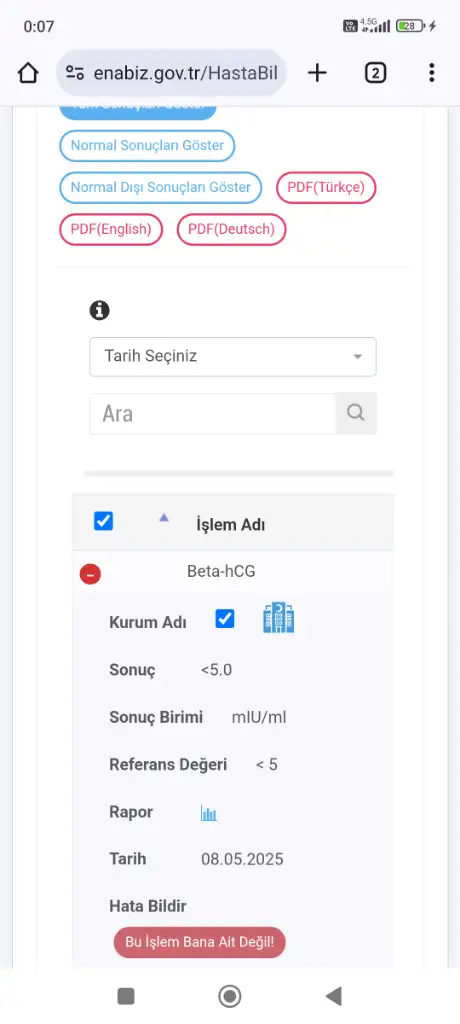The image size is (460, 1024).
Task: Toggle the header select-all checkbox
Action: tap(104, 521)
